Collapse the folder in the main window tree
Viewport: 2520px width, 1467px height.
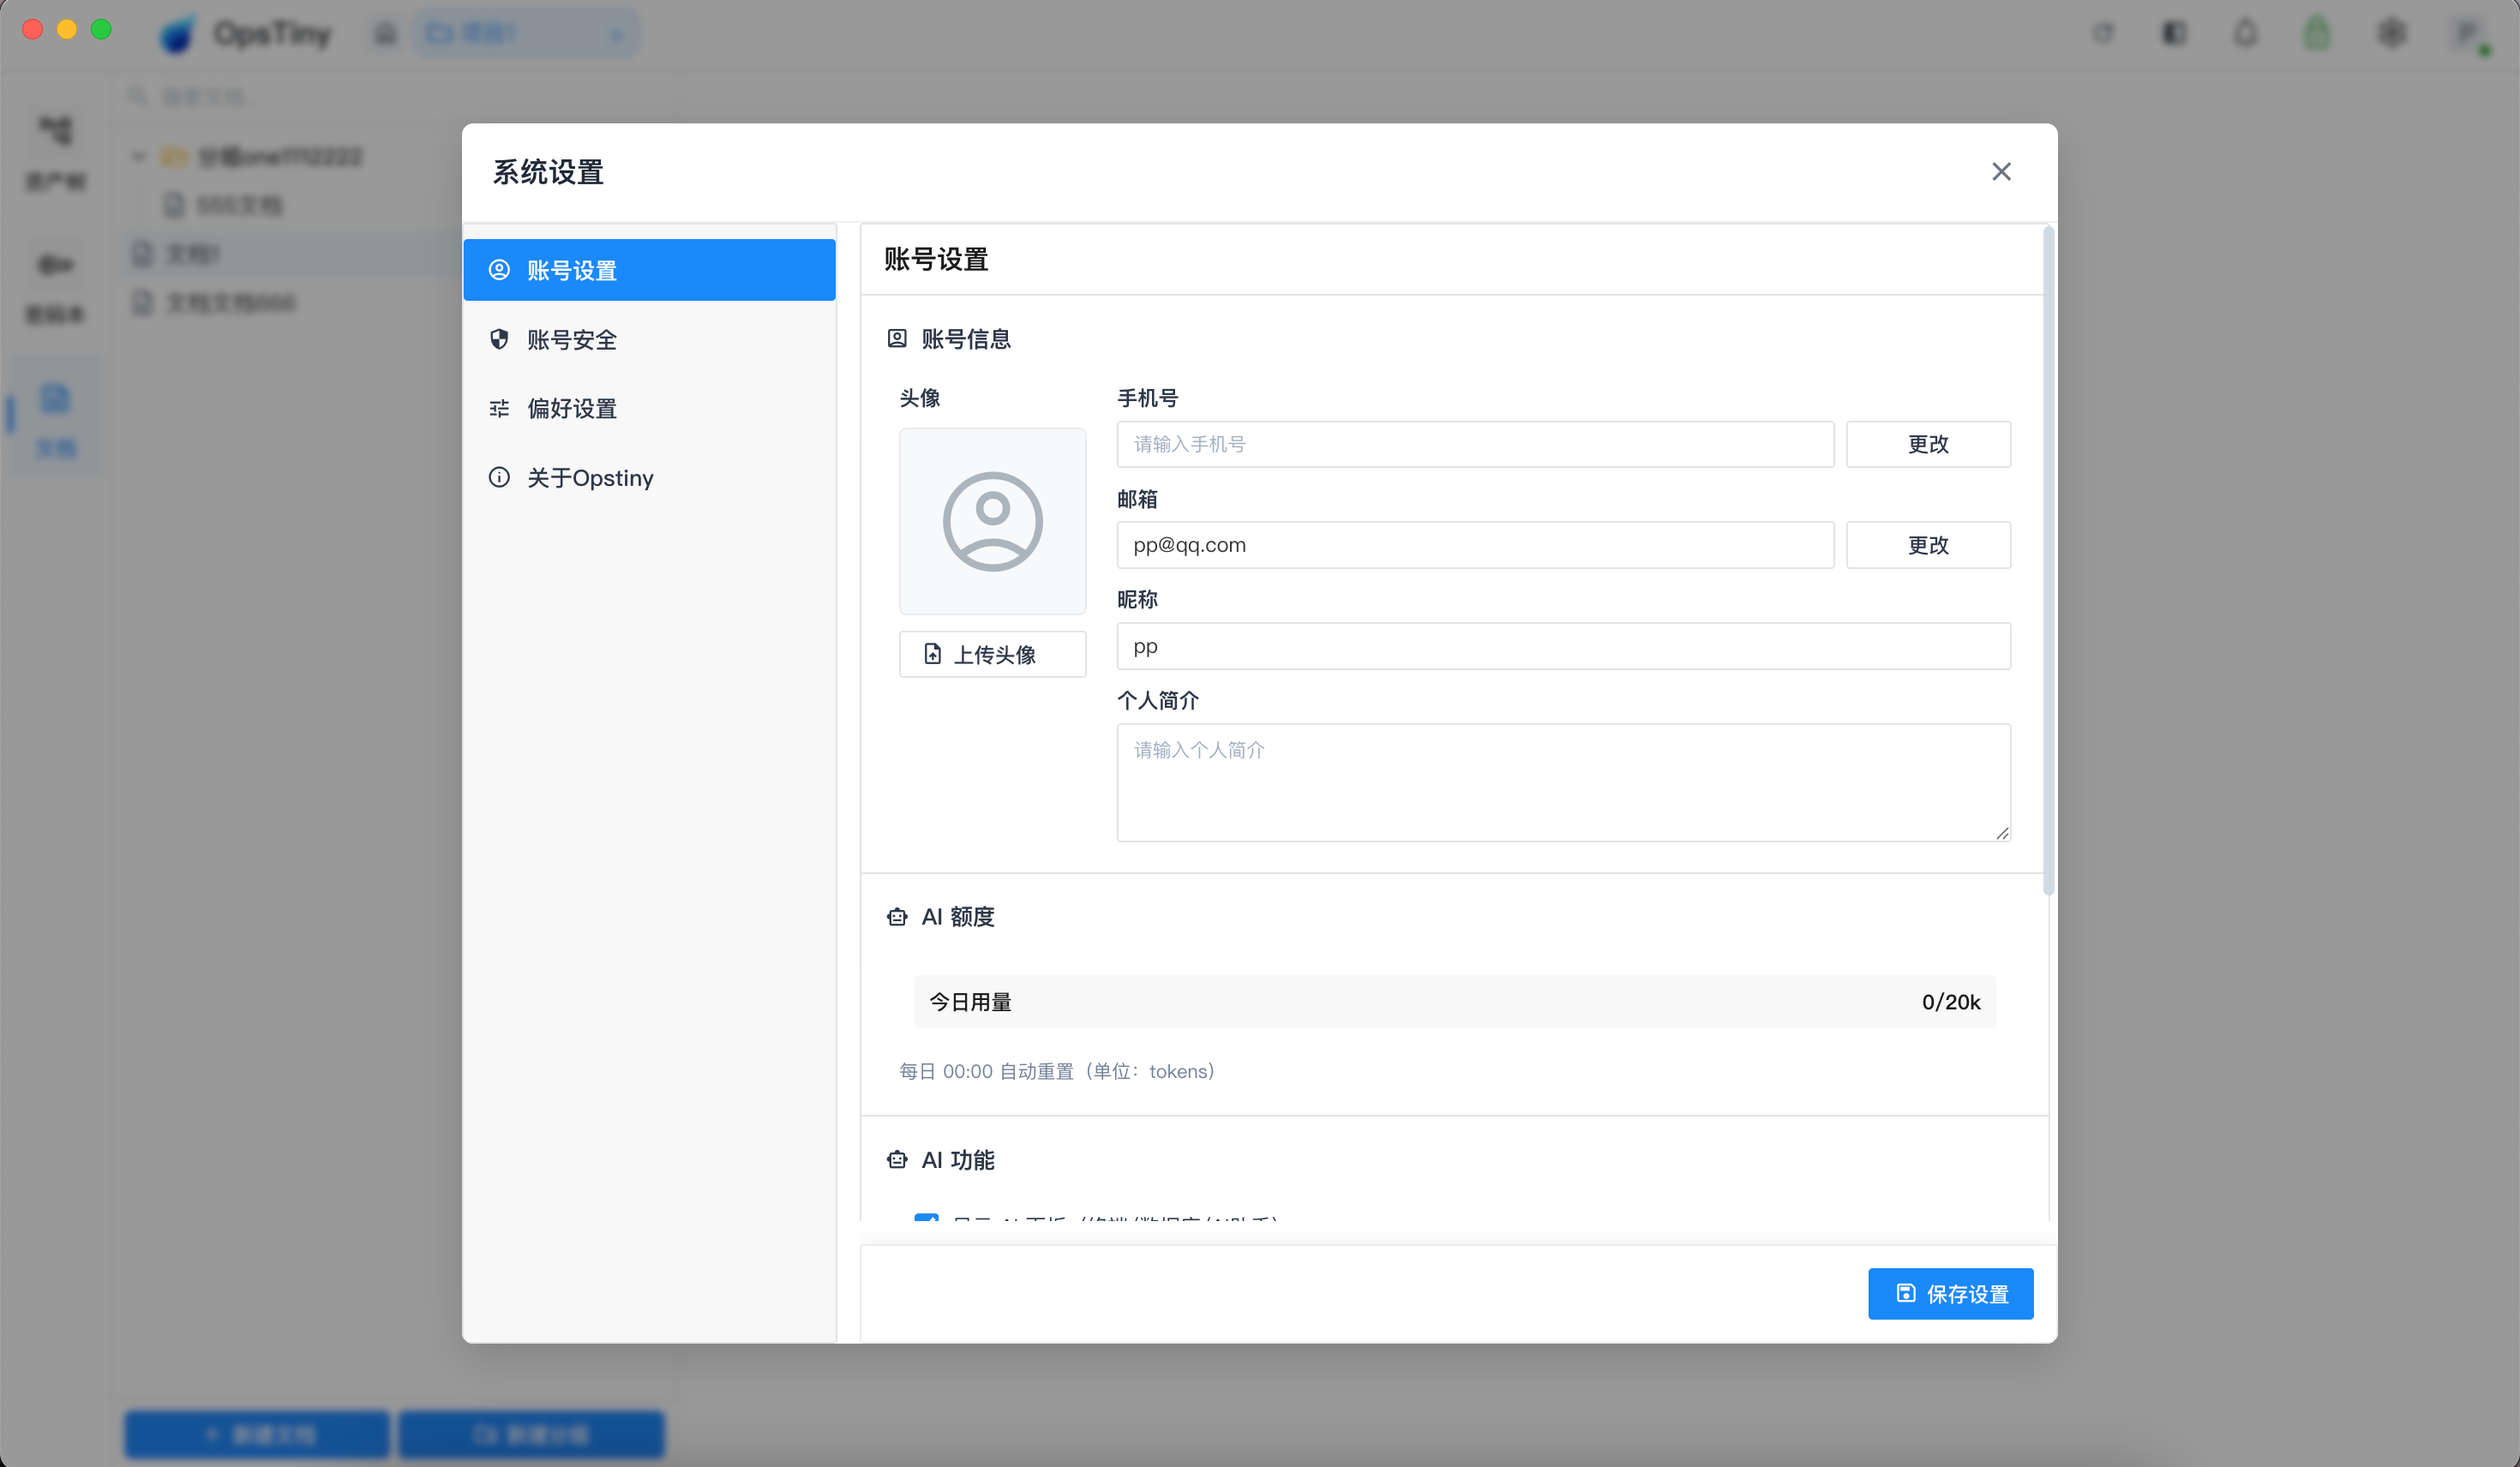click(x=139, y=157)
